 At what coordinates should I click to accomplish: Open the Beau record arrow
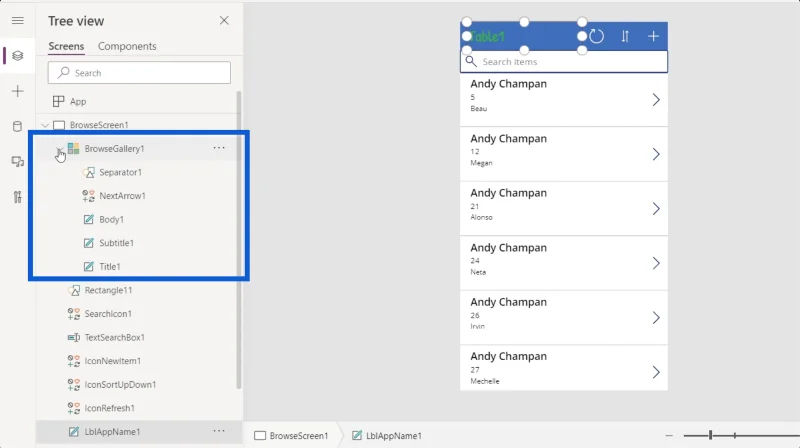[656, 100]
